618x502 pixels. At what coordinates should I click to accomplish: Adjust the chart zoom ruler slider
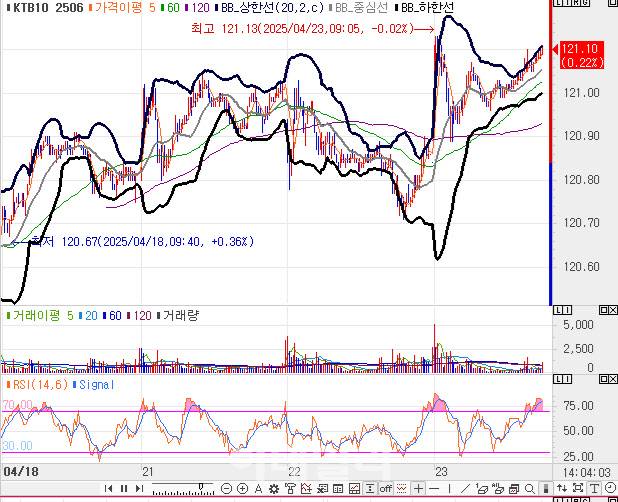click(x=184, y=489)
